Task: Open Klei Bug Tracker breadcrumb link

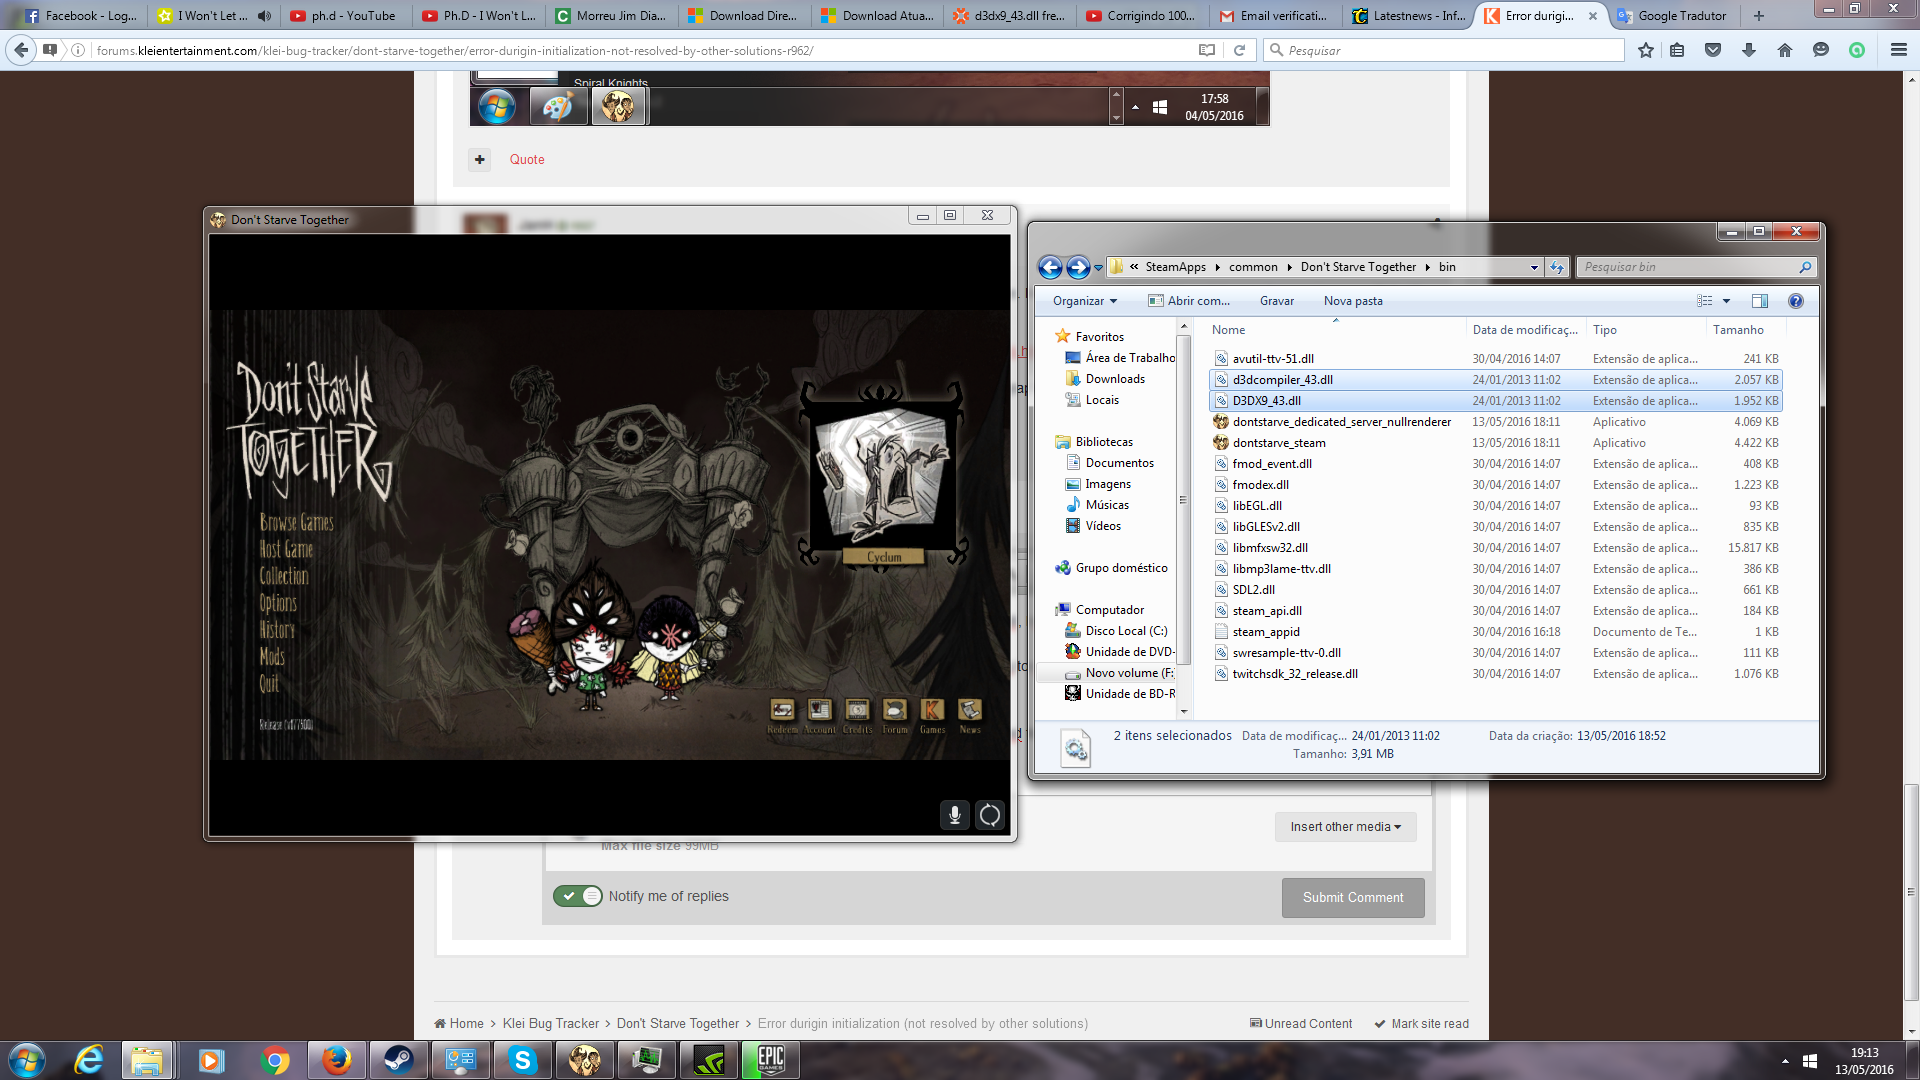Action: click(x=551, y=1024)
